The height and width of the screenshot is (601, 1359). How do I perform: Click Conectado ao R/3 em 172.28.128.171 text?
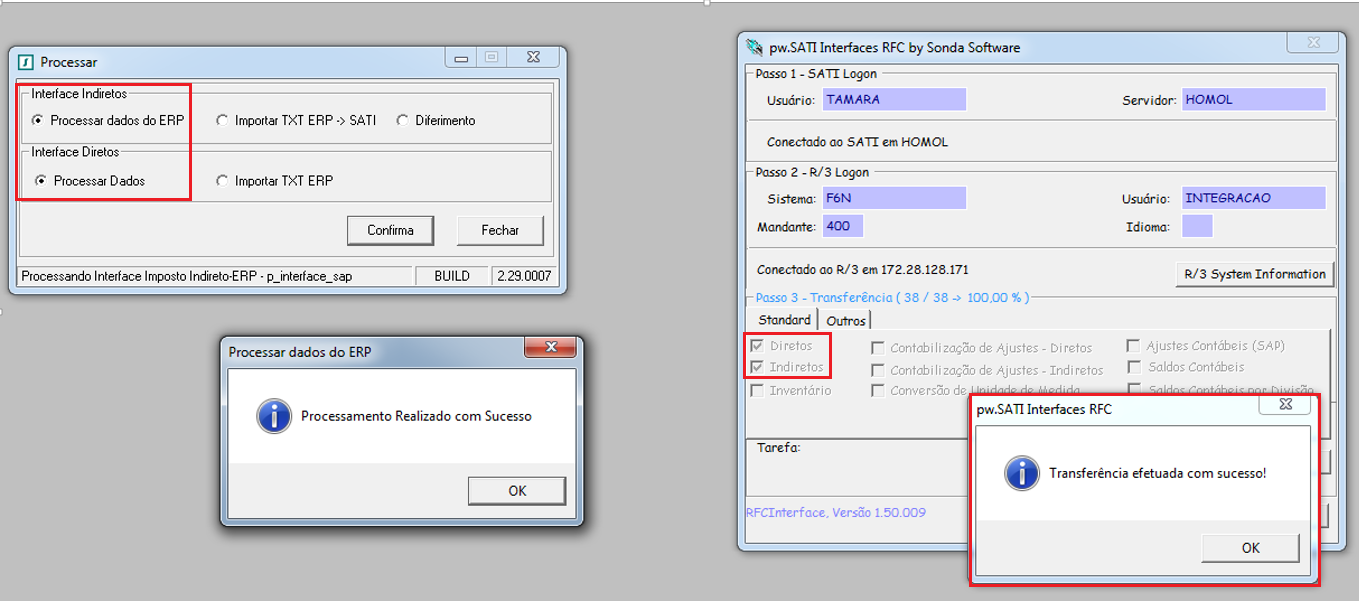pos(863,270)
